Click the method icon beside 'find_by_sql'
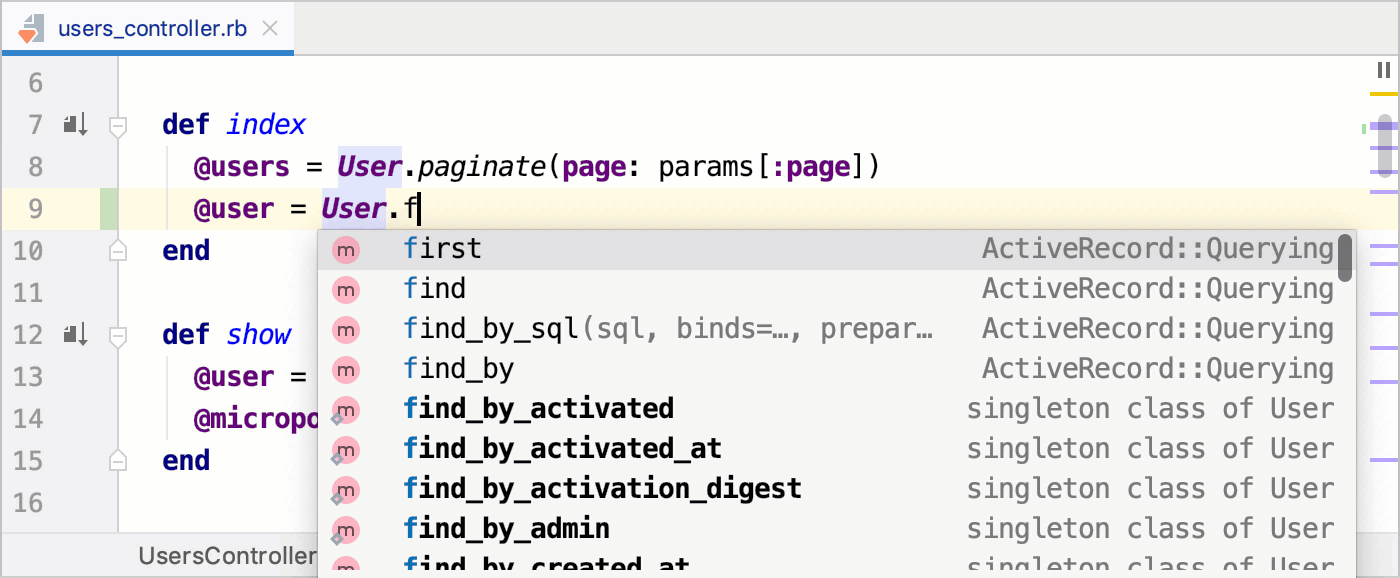The width and height of the screenshot is (1400, 578). click(345, 329)
